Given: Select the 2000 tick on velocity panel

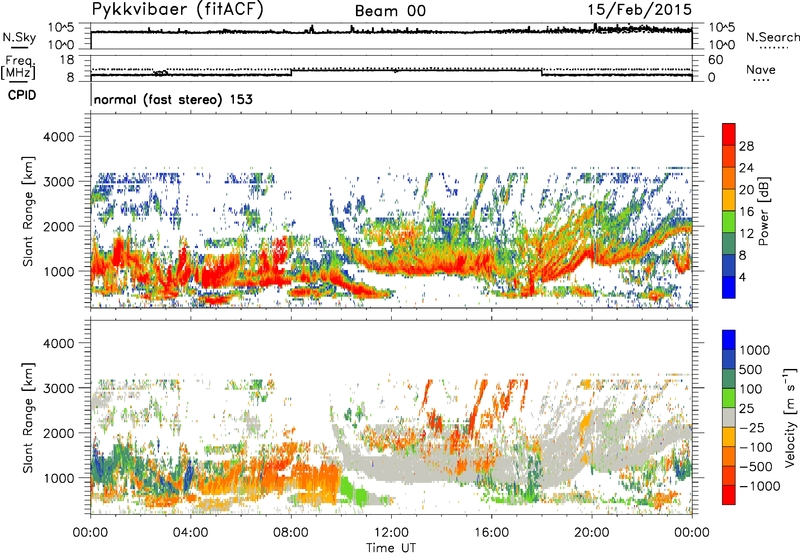Looking at the screenshot, I should pyautogui.click(x=59, y=433).
